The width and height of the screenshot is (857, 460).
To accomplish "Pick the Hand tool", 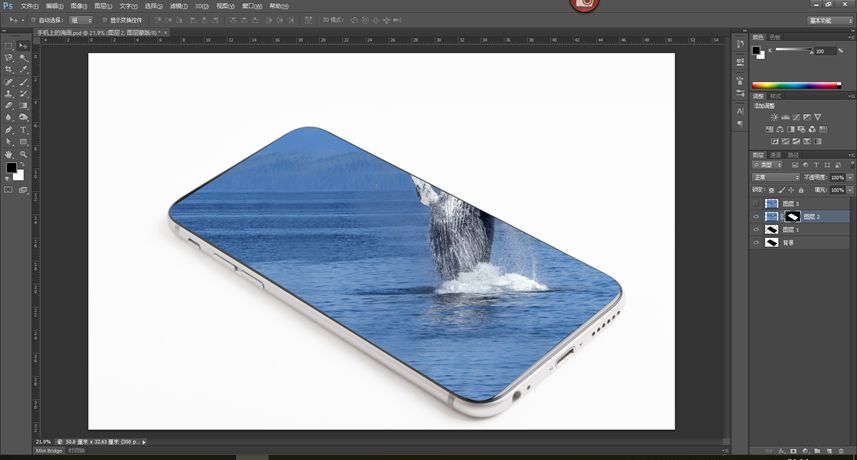I will click(x=9, y=155).
